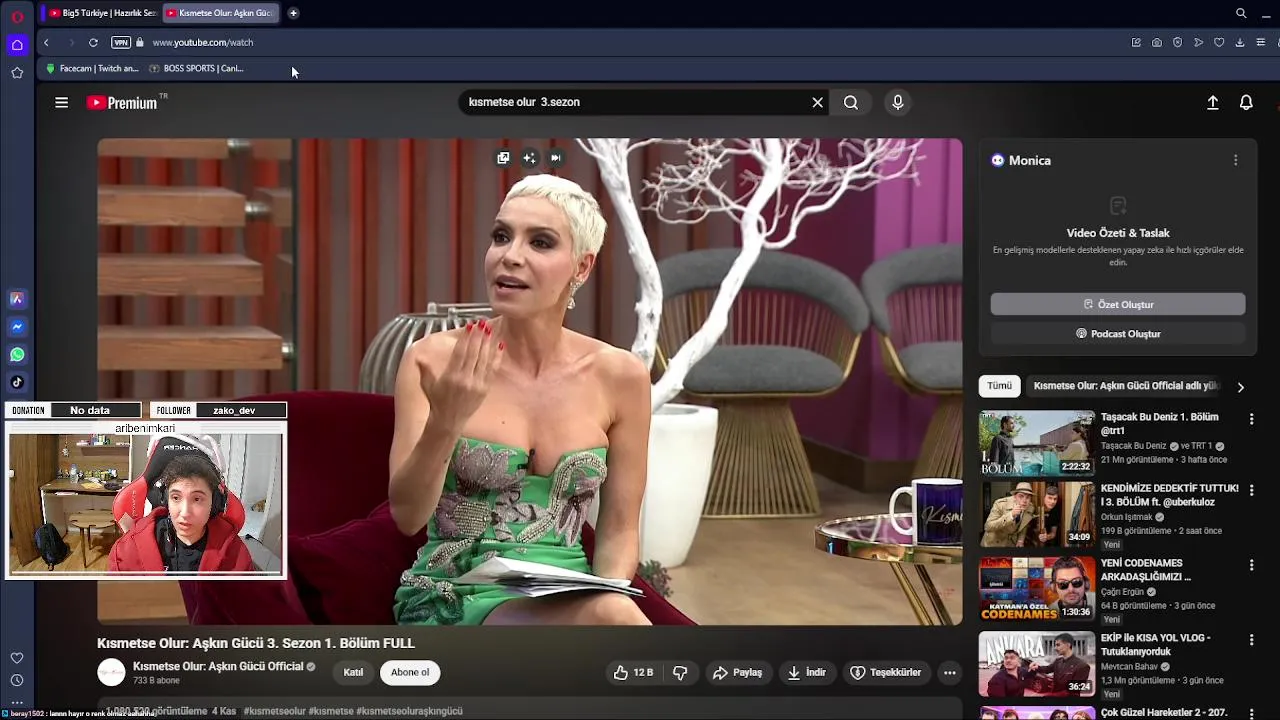The width and height of the screenshot is (1280, 720).
Task: Dislike the video with thumbs down
Action: pos(680,673)
